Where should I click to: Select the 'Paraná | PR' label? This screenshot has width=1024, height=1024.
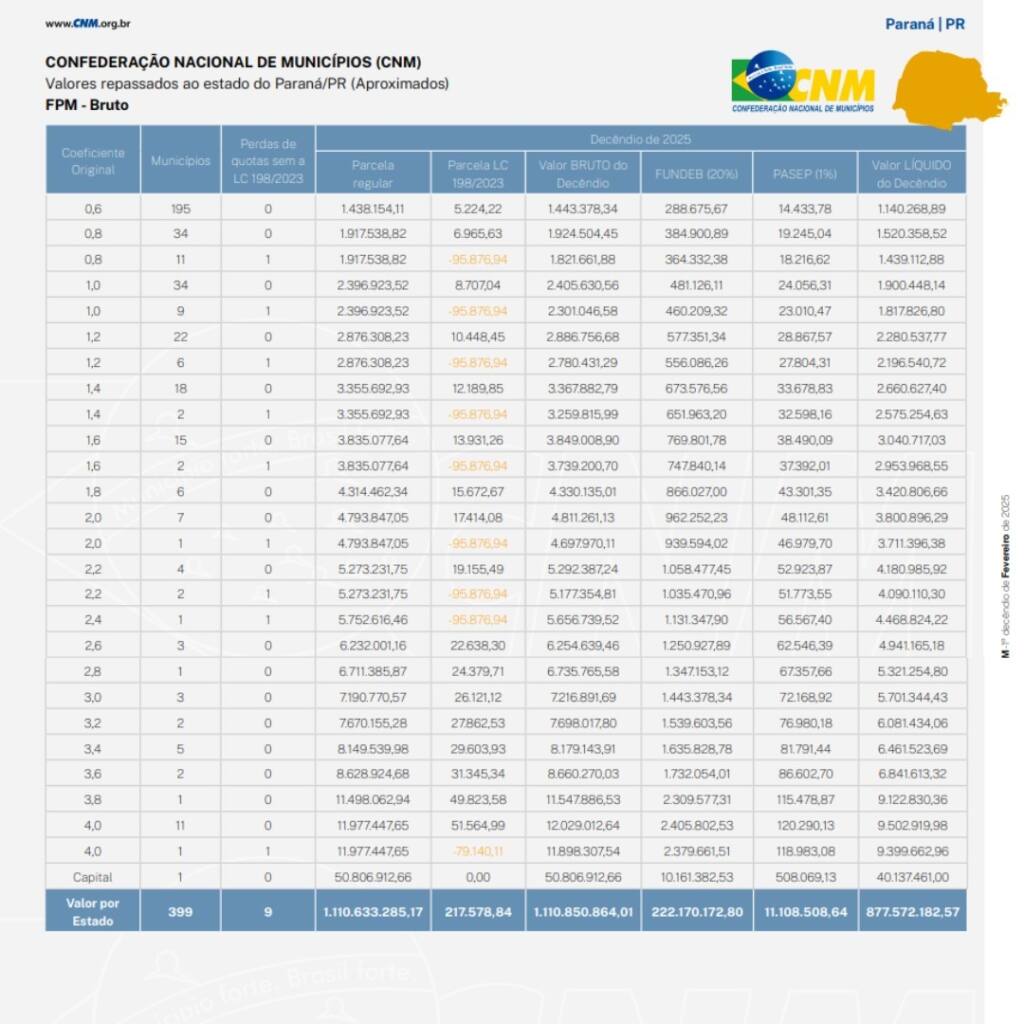925,24
